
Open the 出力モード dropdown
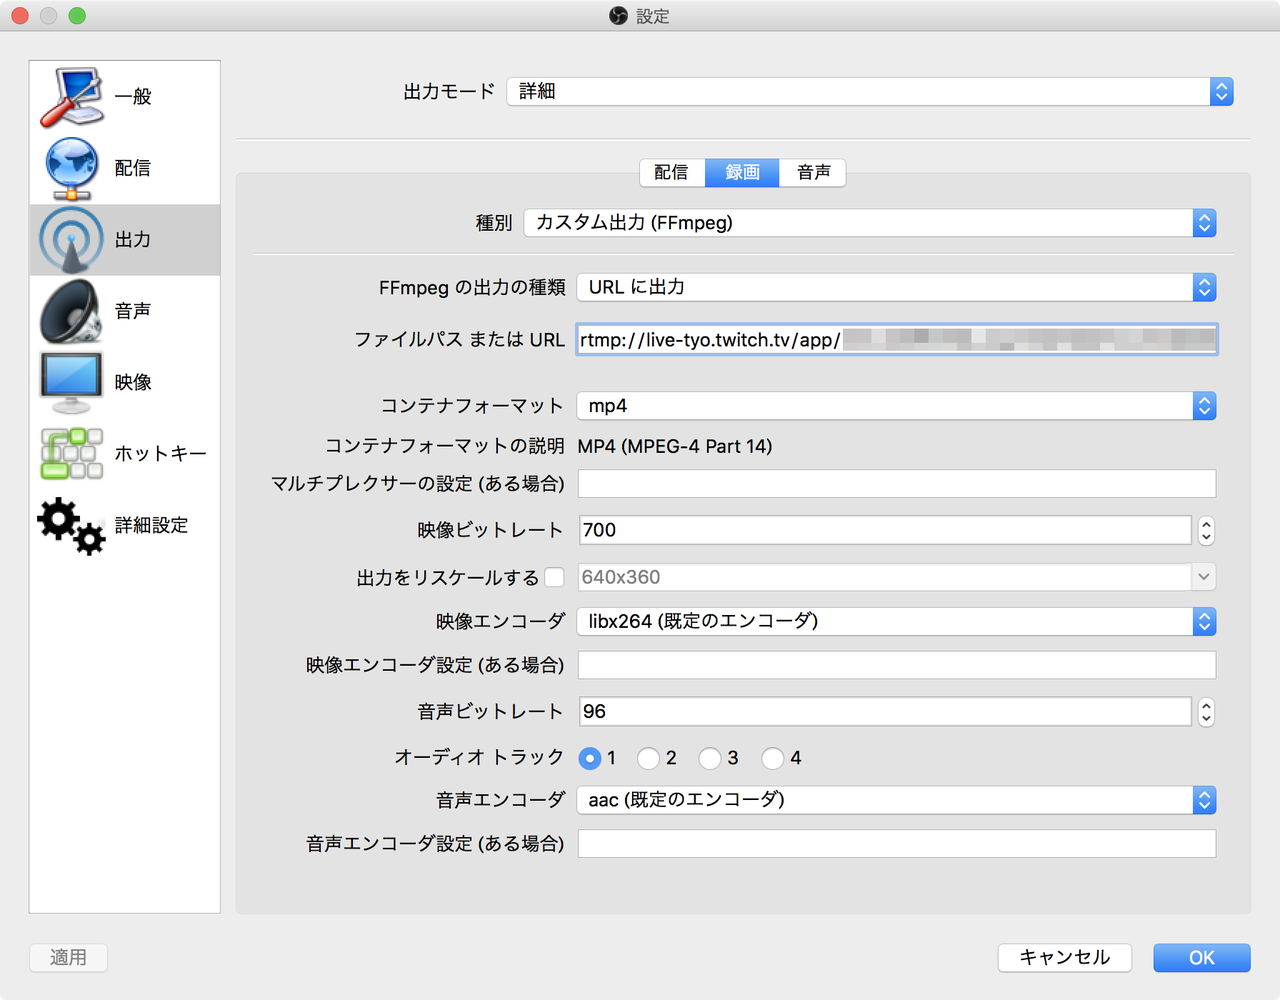(870, 91)
